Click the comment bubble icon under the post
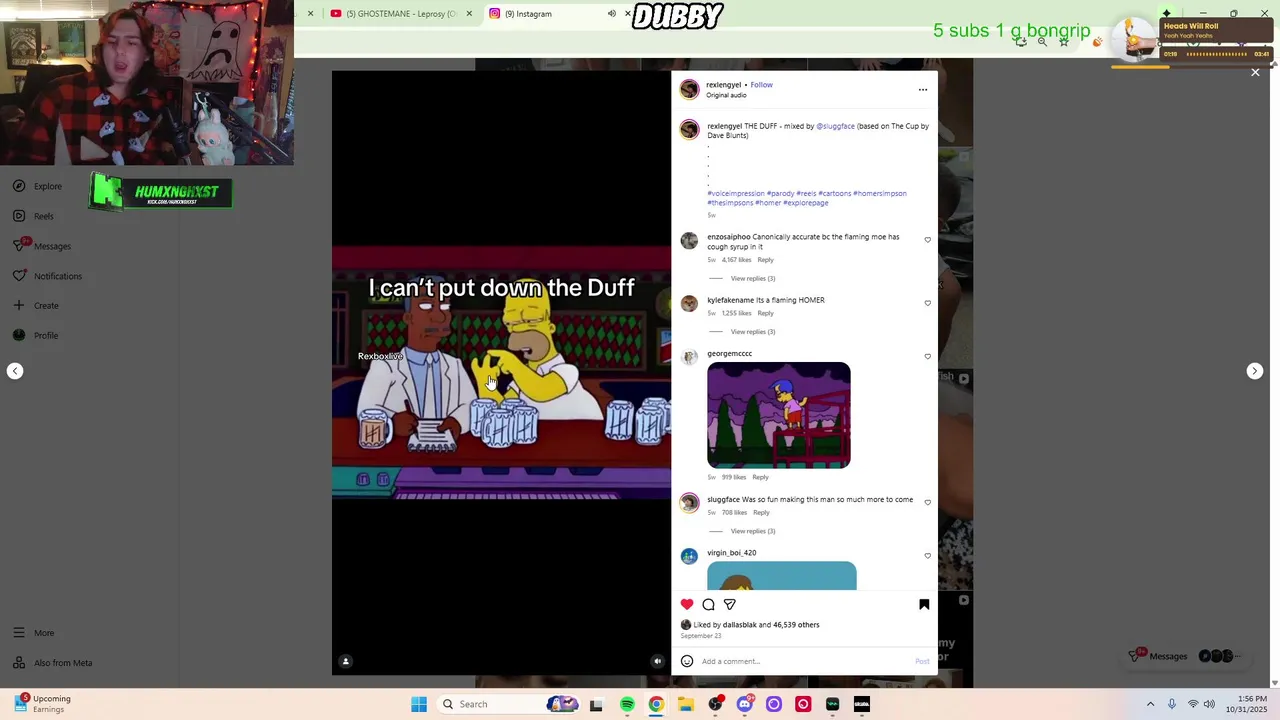Screen dimensions: 1280x720 point(708,604)
